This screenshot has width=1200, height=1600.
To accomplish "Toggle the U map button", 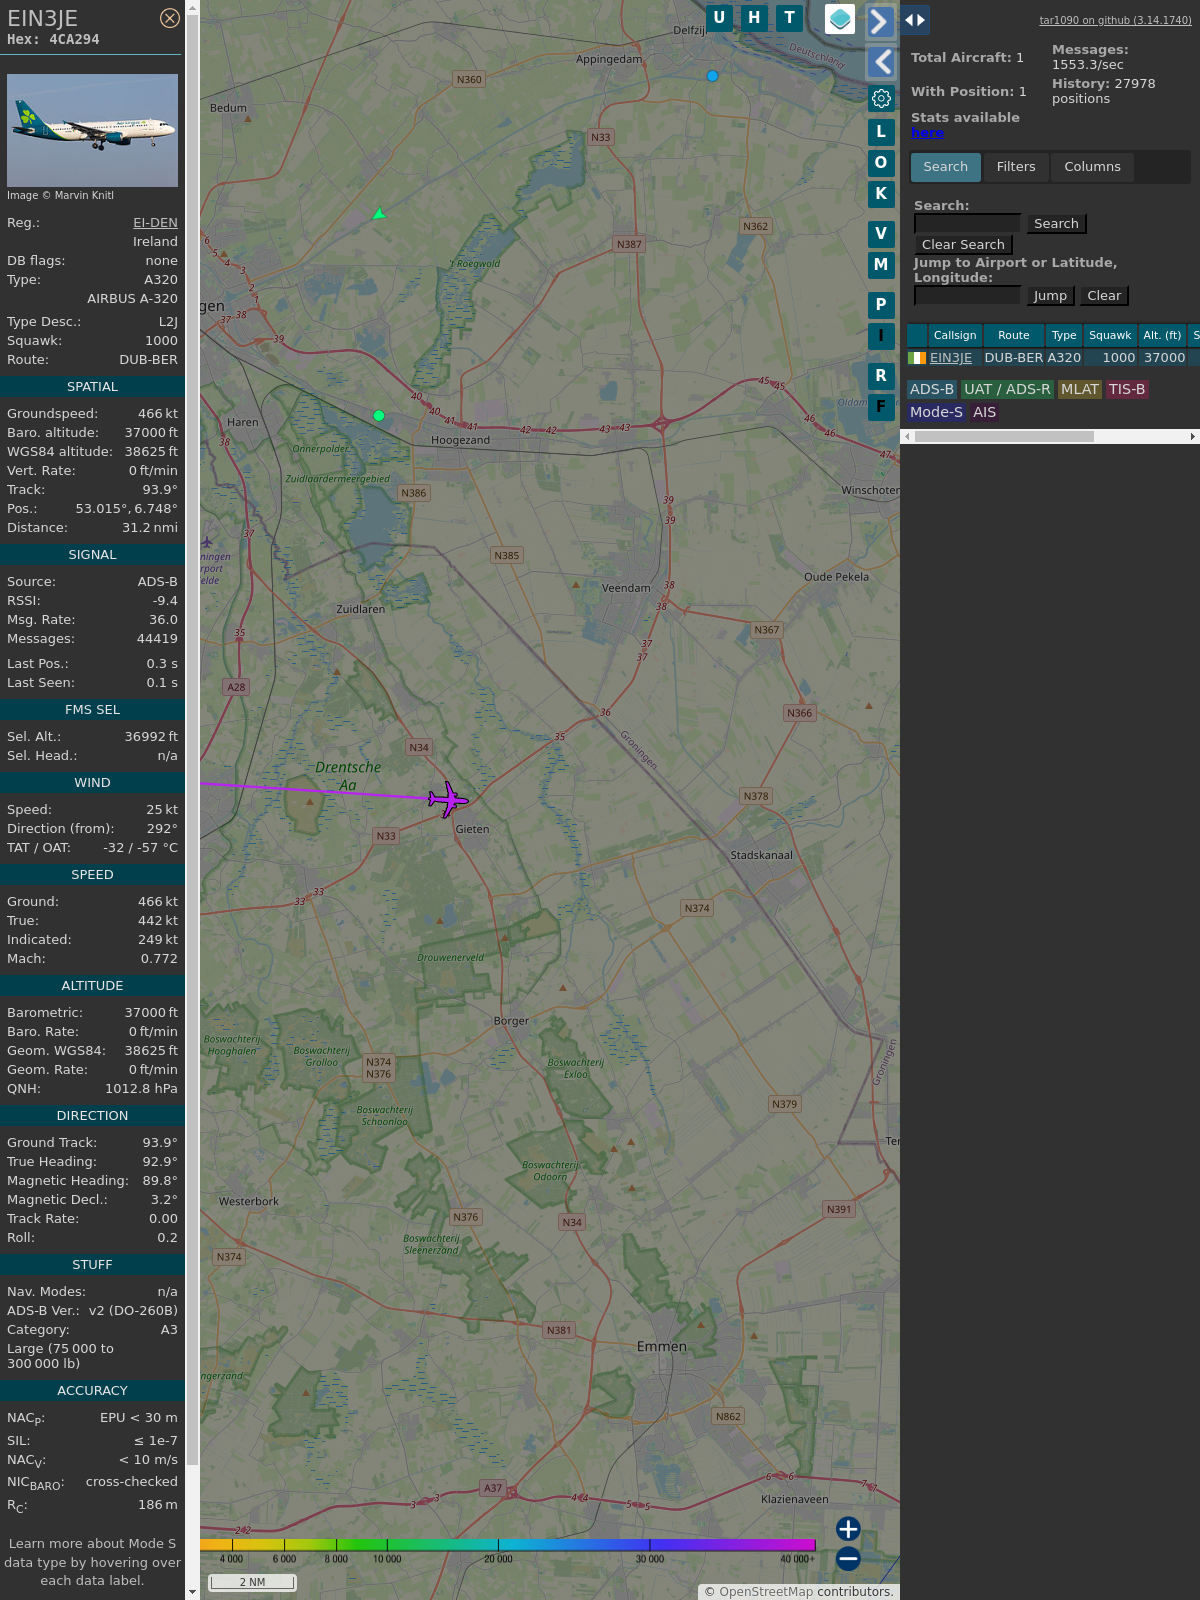I will pos(719,18).
